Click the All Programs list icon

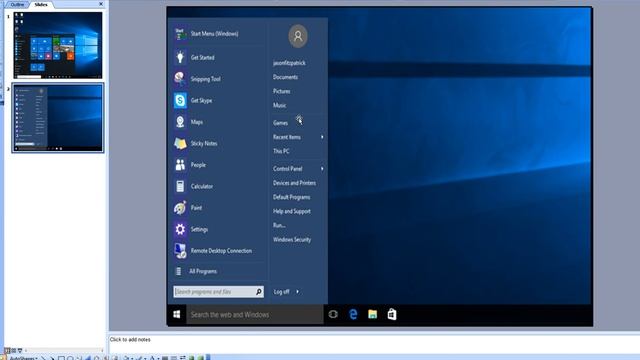[178, 271]
